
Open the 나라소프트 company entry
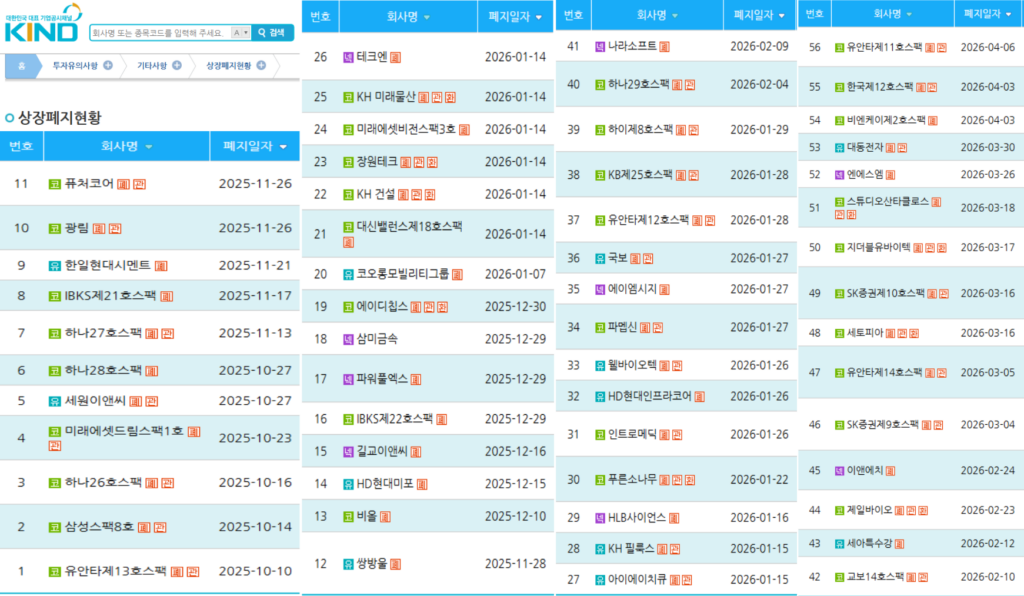point(634,45)
